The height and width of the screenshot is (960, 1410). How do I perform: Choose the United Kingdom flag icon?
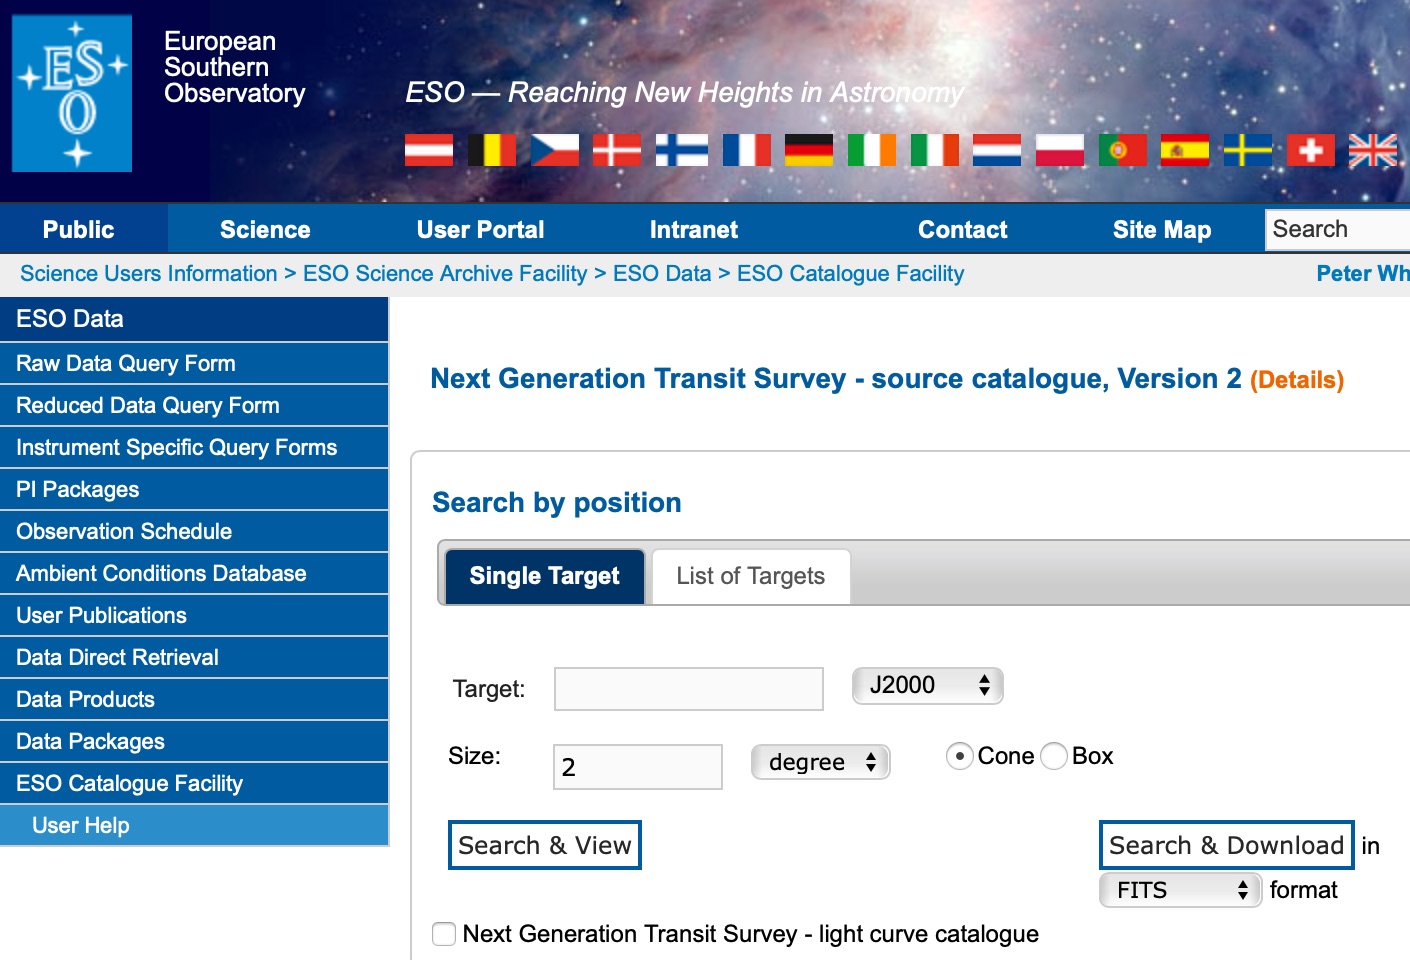1373,150
